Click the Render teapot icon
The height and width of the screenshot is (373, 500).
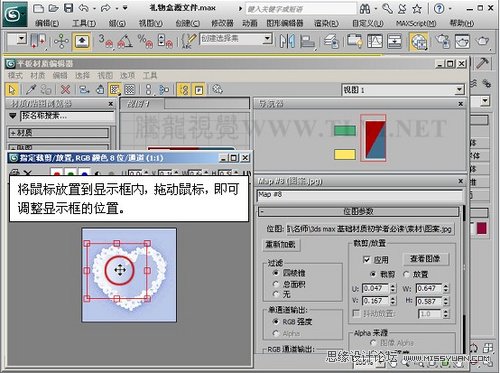(x=482, y=41)
